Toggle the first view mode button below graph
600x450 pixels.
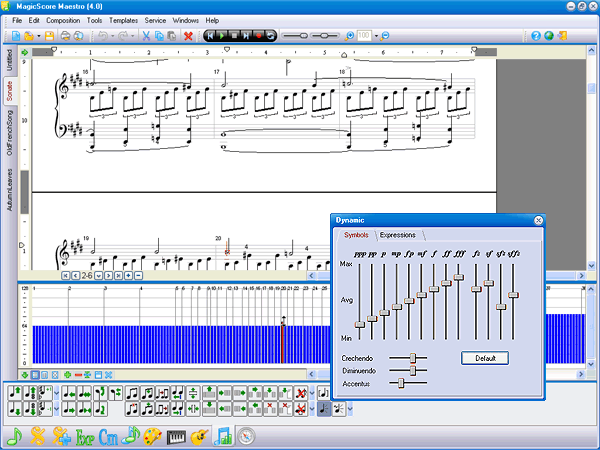click(x=35, y=375)
